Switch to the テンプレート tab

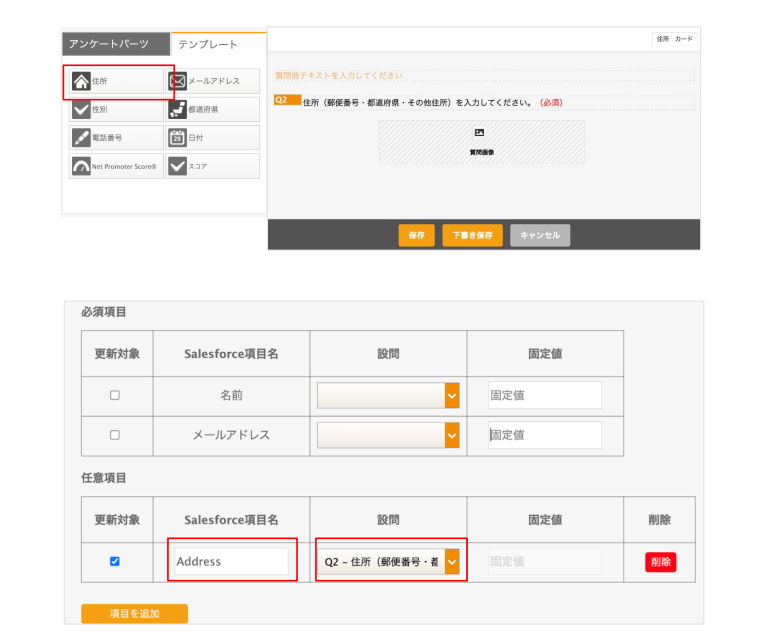[x=219, y=44]
